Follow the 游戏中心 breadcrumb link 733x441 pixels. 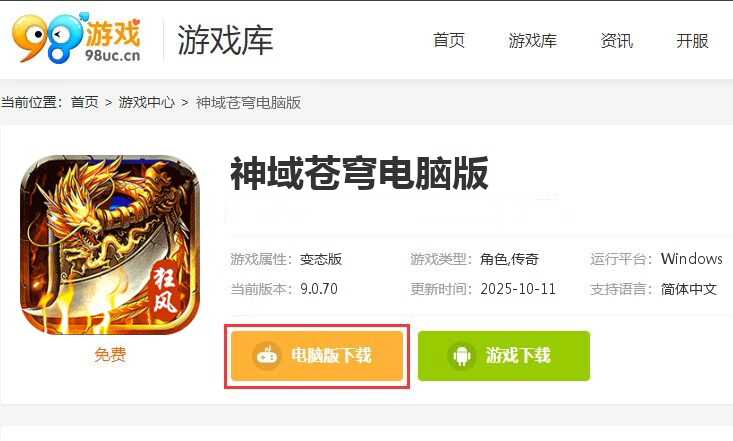click(x=146, y=102)
